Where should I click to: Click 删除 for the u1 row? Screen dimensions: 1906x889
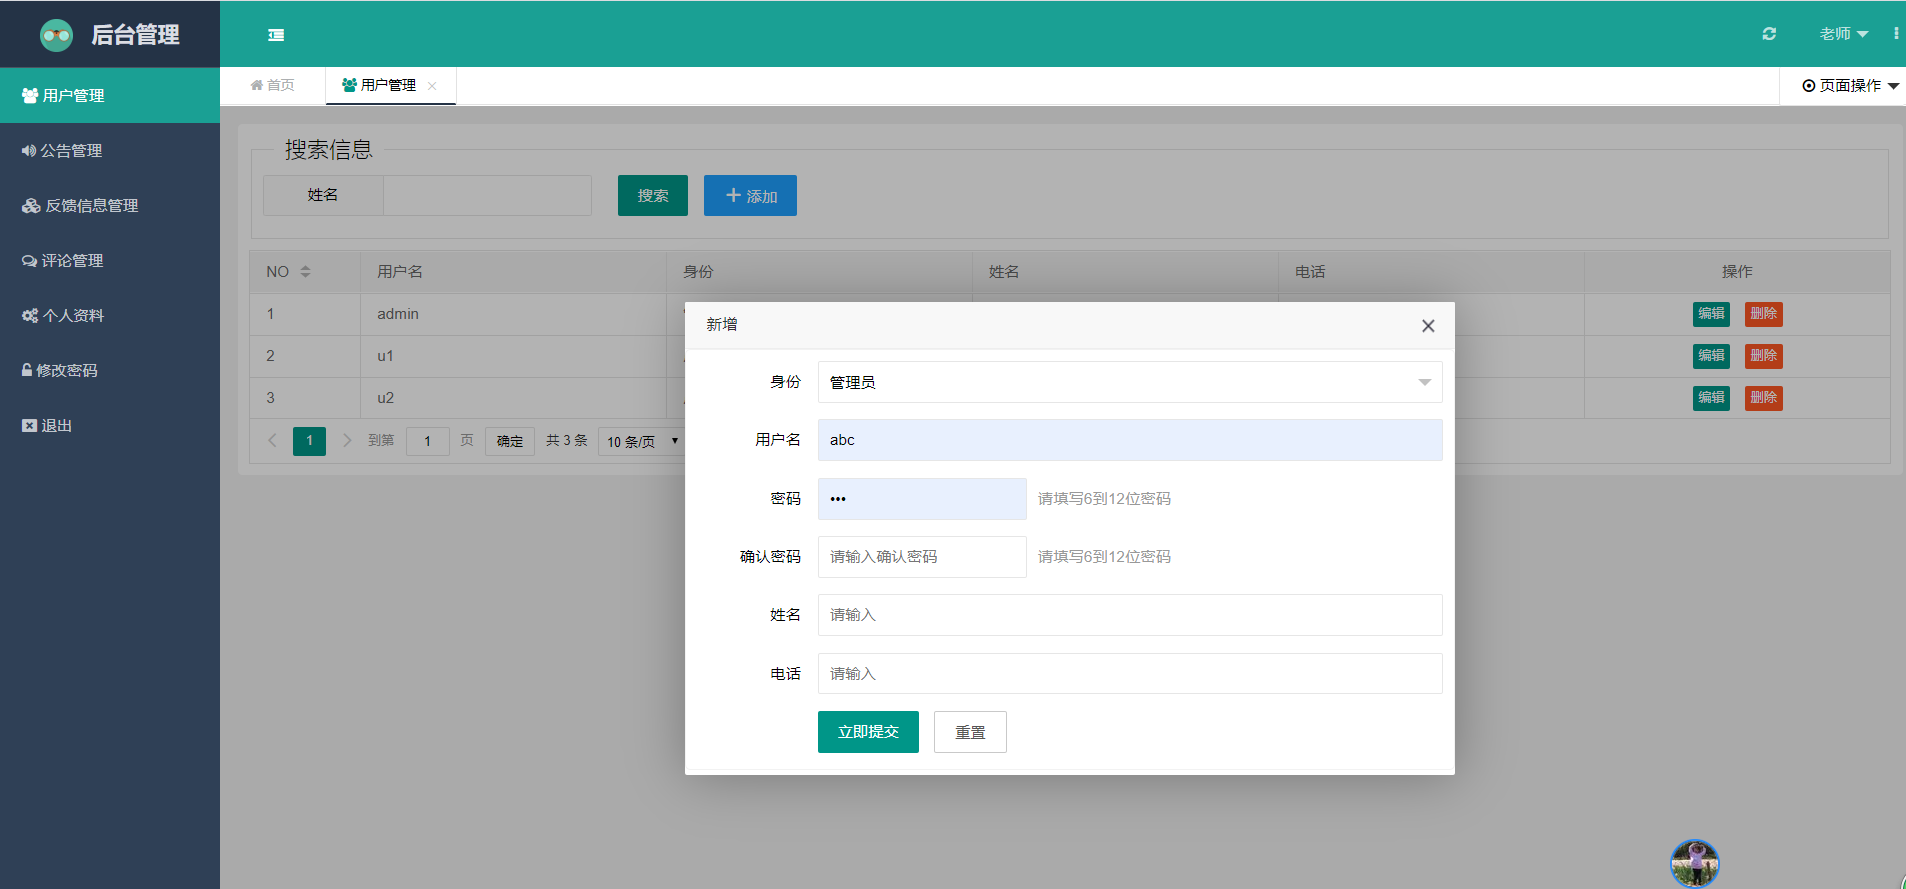[x=1764, y=356]
